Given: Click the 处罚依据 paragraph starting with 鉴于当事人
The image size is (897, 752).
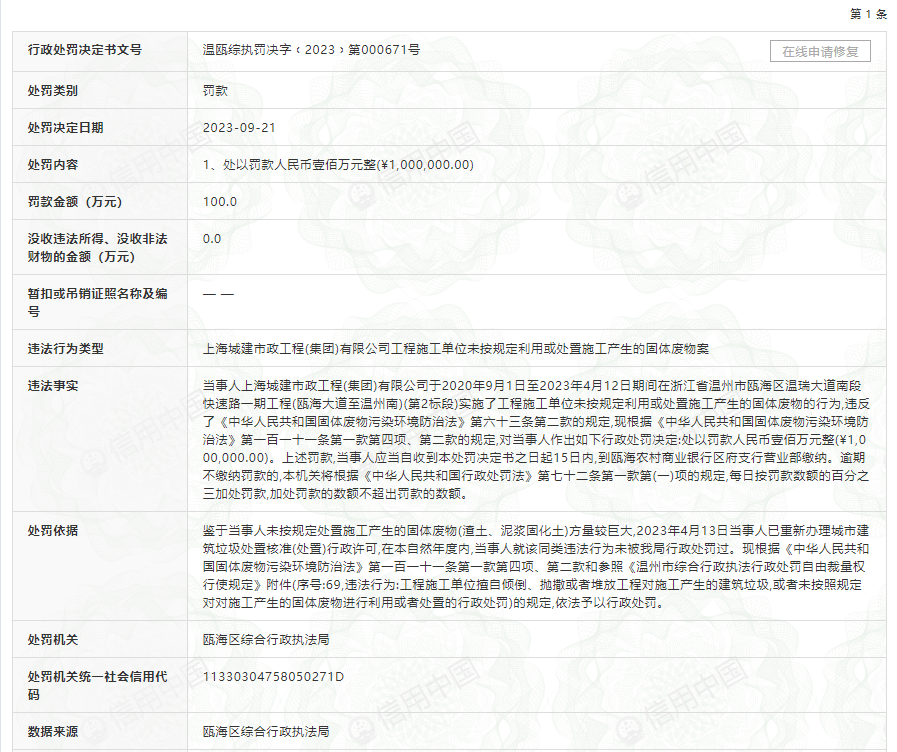Looking at the screenshot, I should (x=535, y=567).
